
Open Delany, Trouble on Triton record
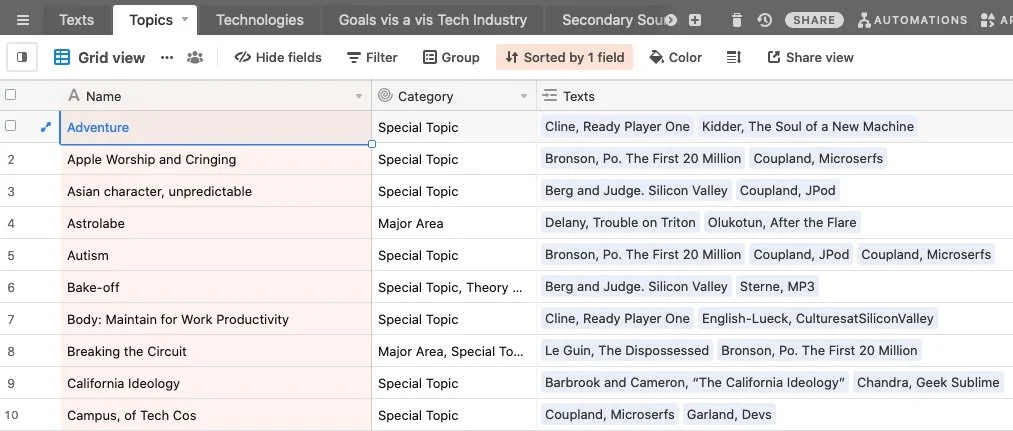pyautogui.click(x=620, y=223)
